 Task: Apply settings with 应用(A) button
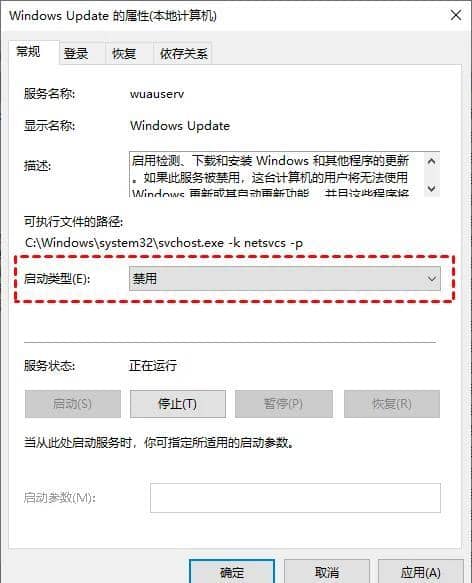(421, 572)
